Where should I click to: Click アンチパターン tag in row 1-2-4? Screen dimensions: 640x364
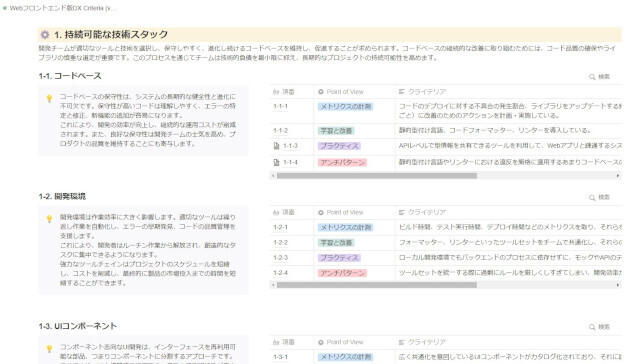coord(342,273)
